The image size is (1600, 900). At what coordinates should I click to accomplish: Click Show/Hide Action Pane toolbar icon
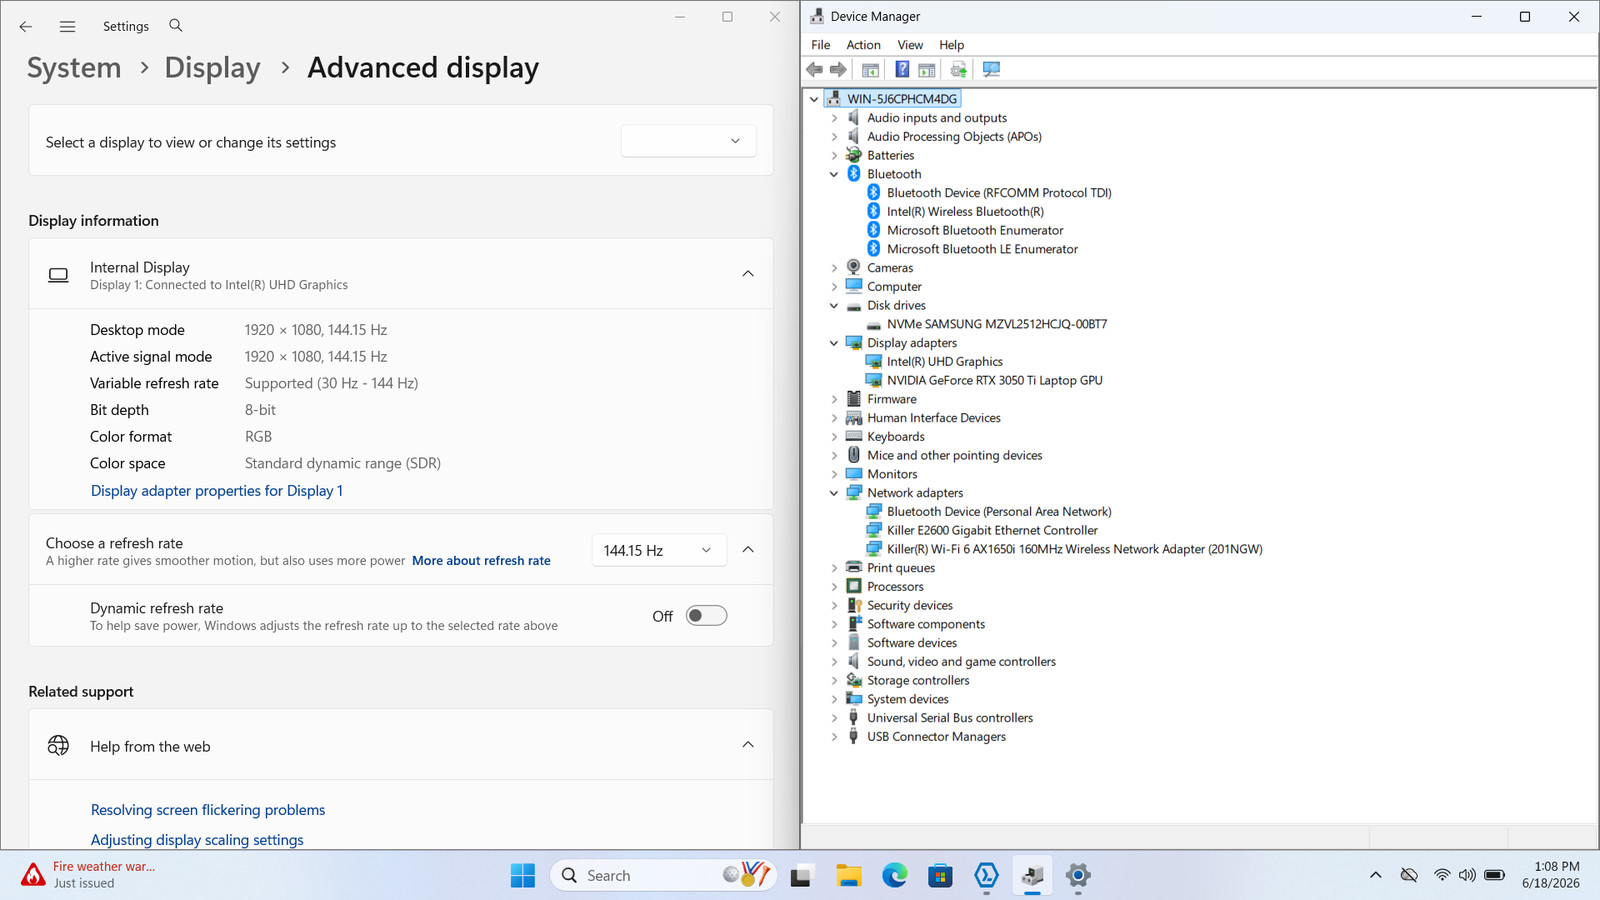coord(927,69)
